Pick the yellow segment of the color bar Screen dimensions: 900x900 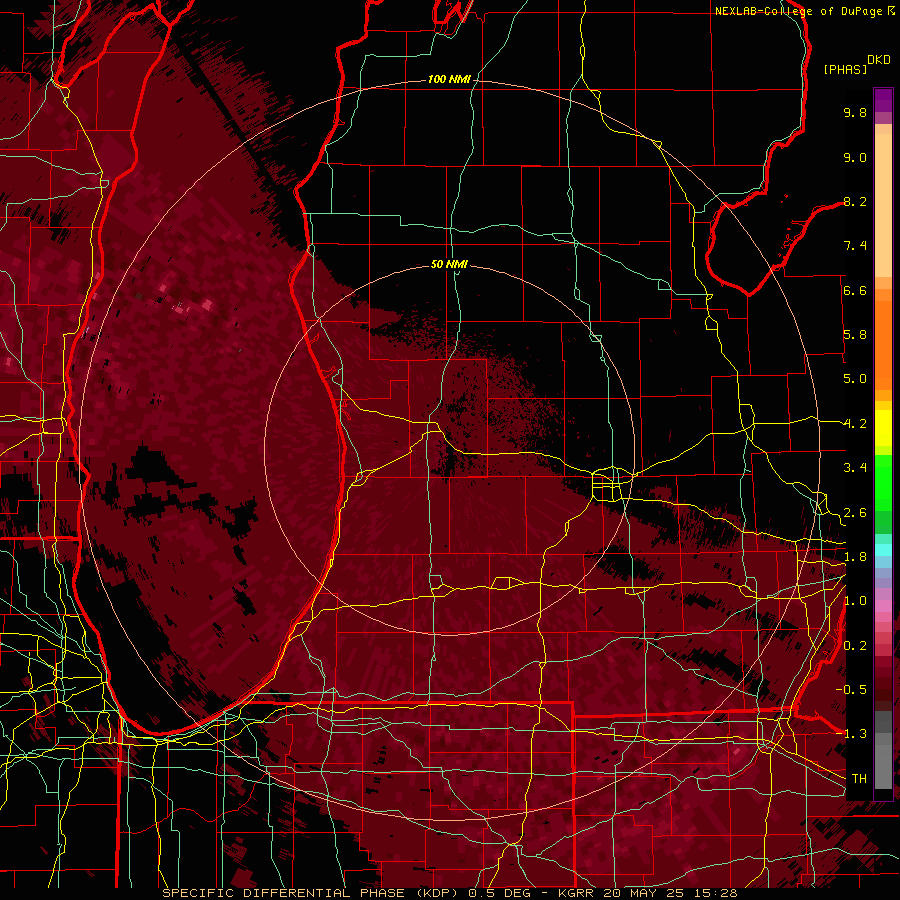point(883,428)
